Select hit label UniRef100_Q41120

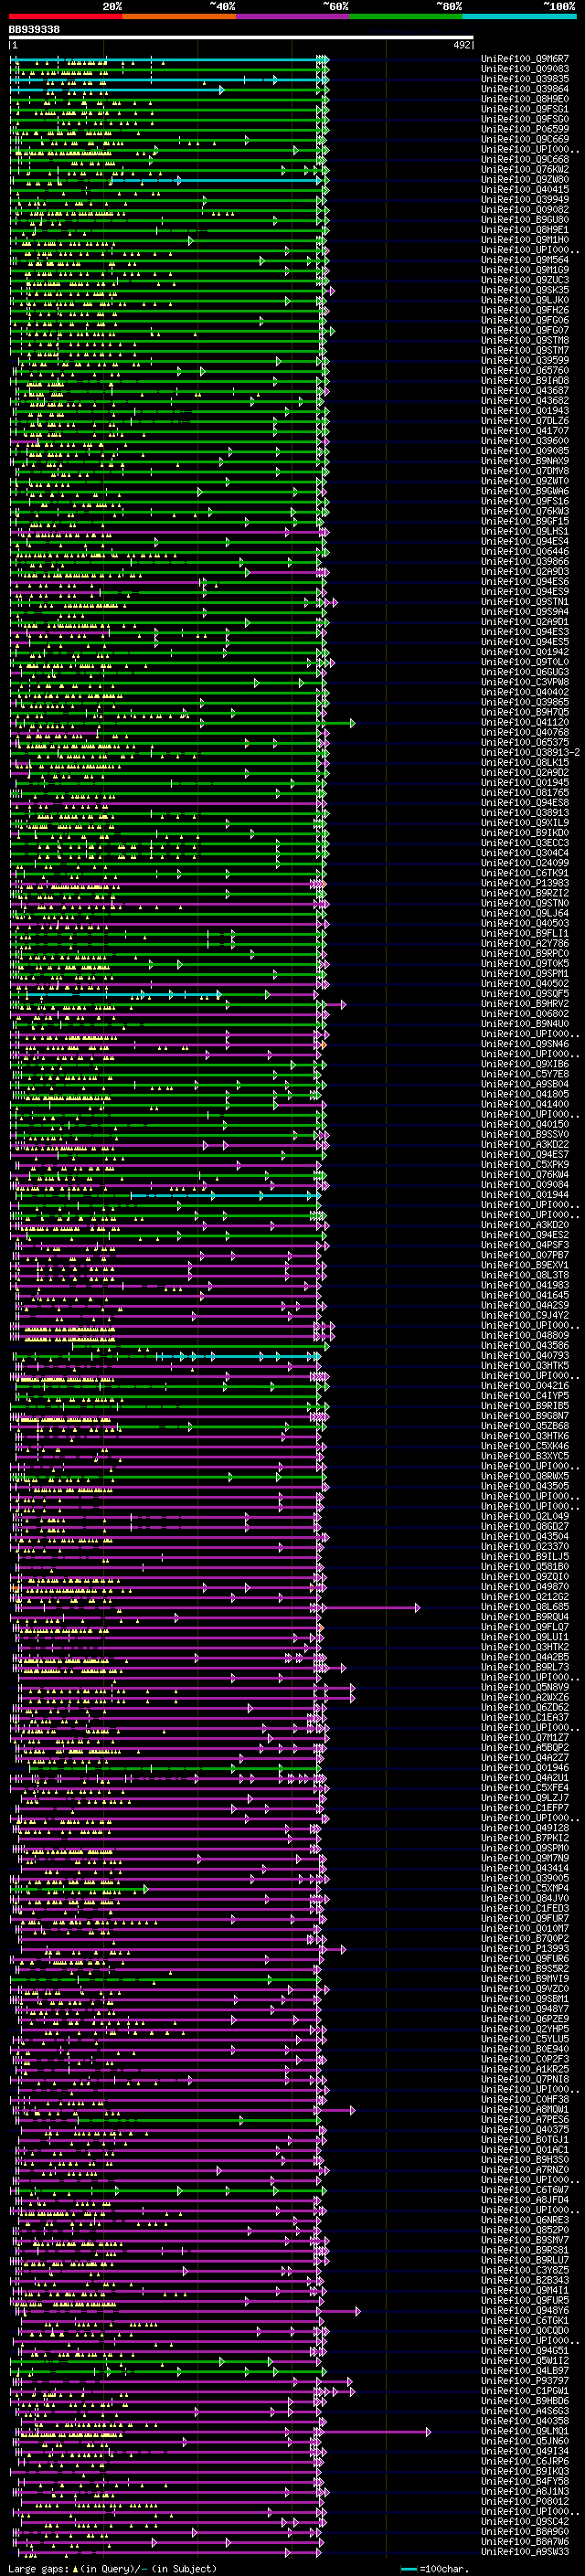(524, 722)
